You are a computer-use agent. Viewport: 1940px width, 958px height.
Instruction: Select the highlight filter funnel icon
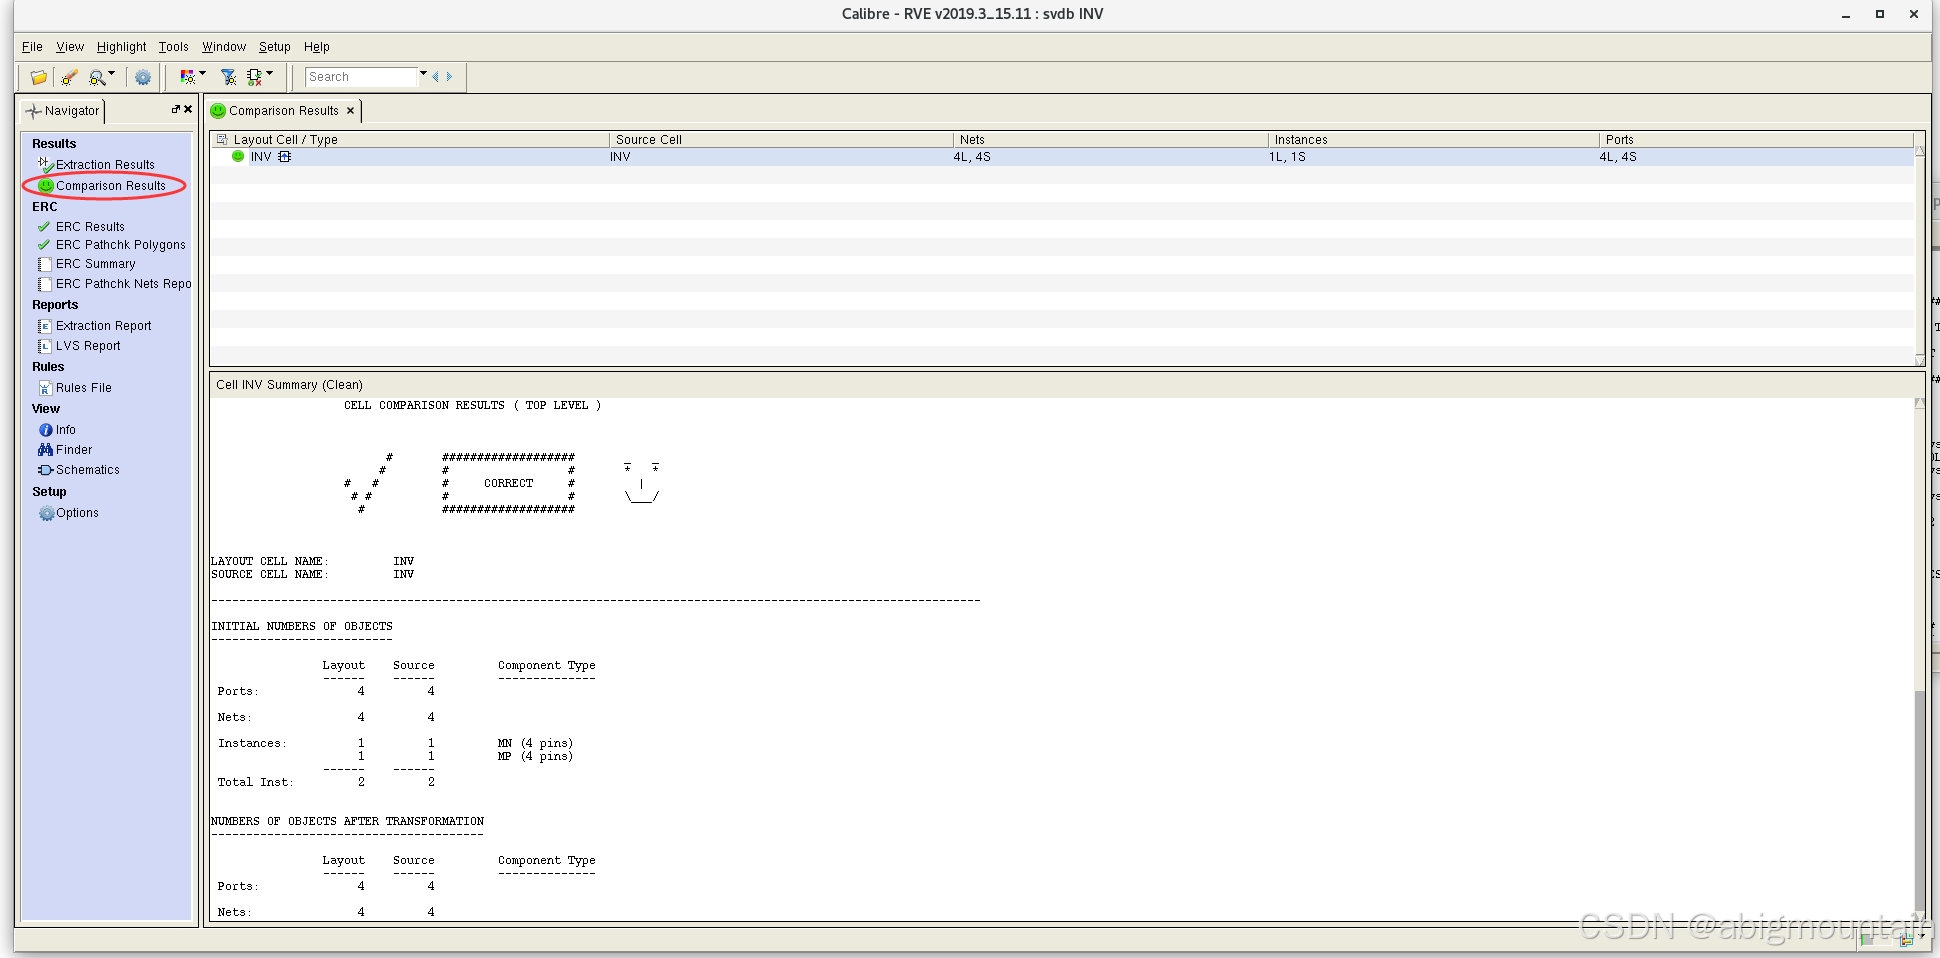[227, 77]
